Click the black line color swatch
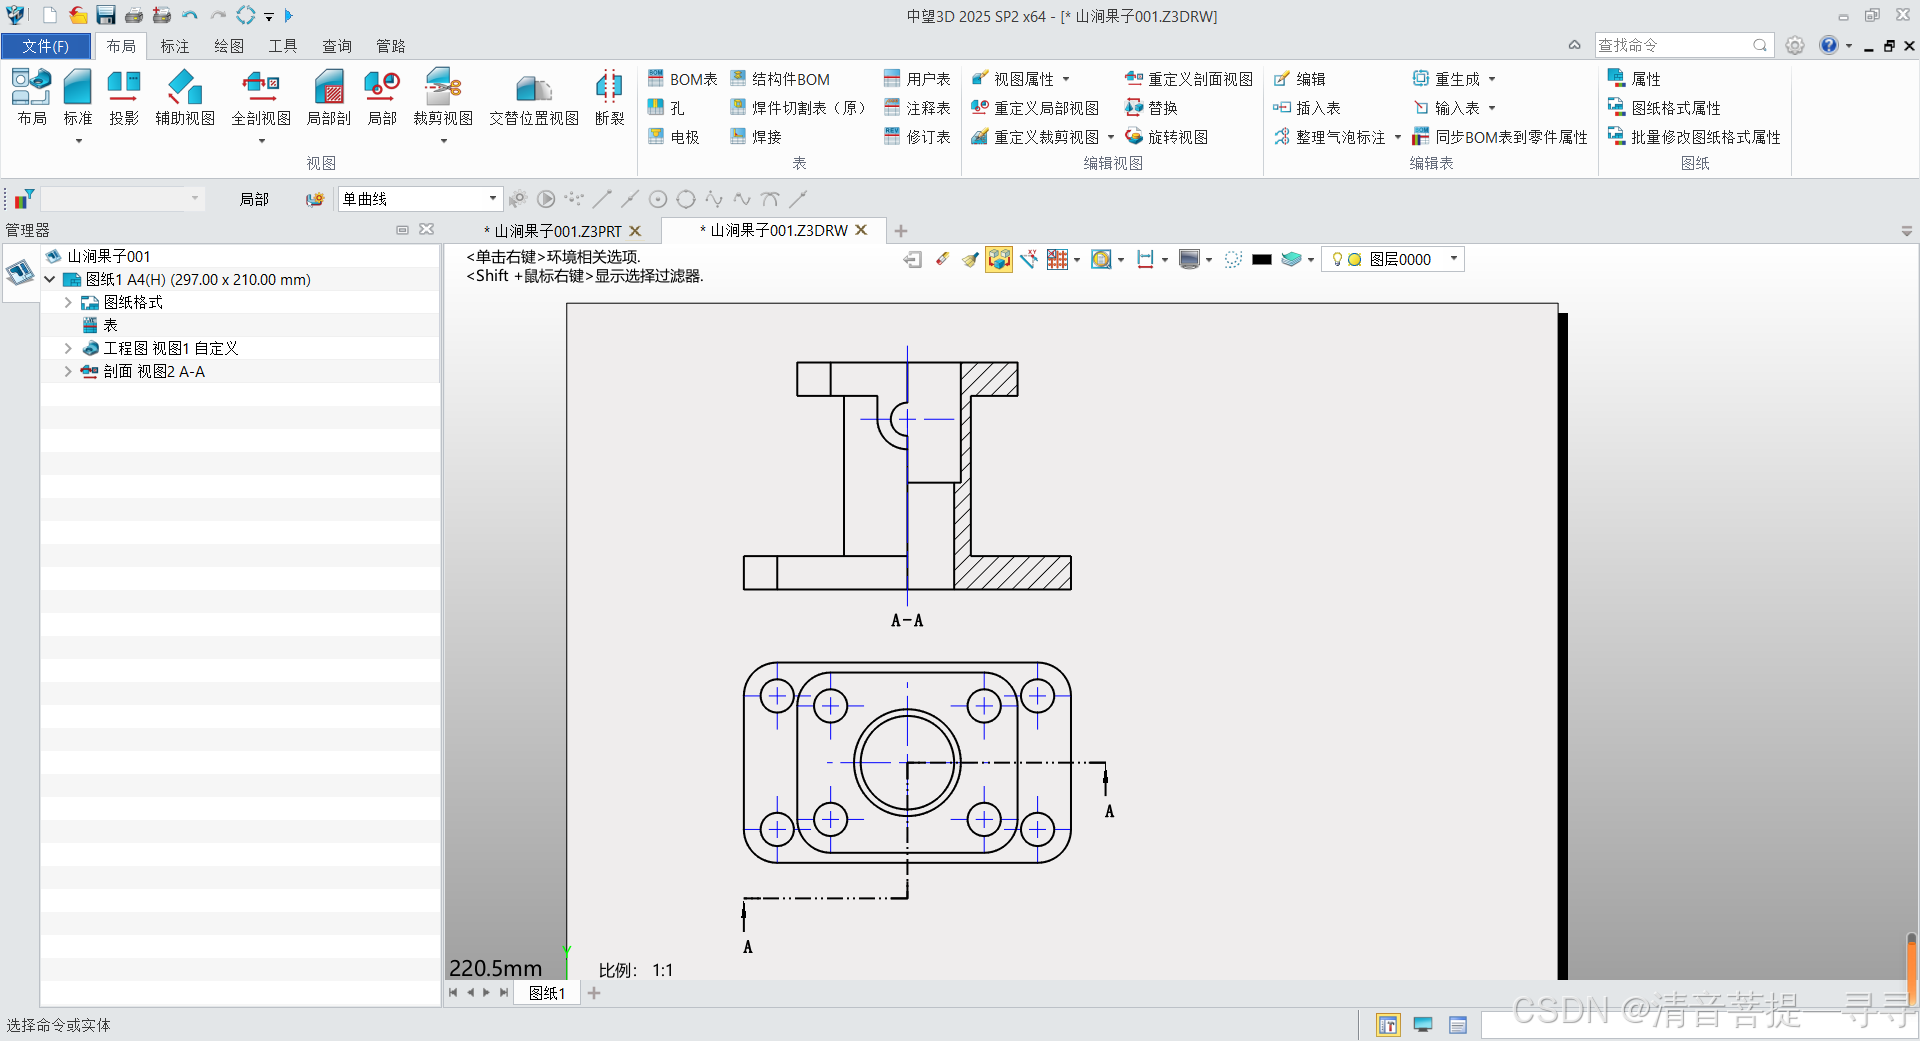1920x1042 pixels. [x=1262, y=259]
